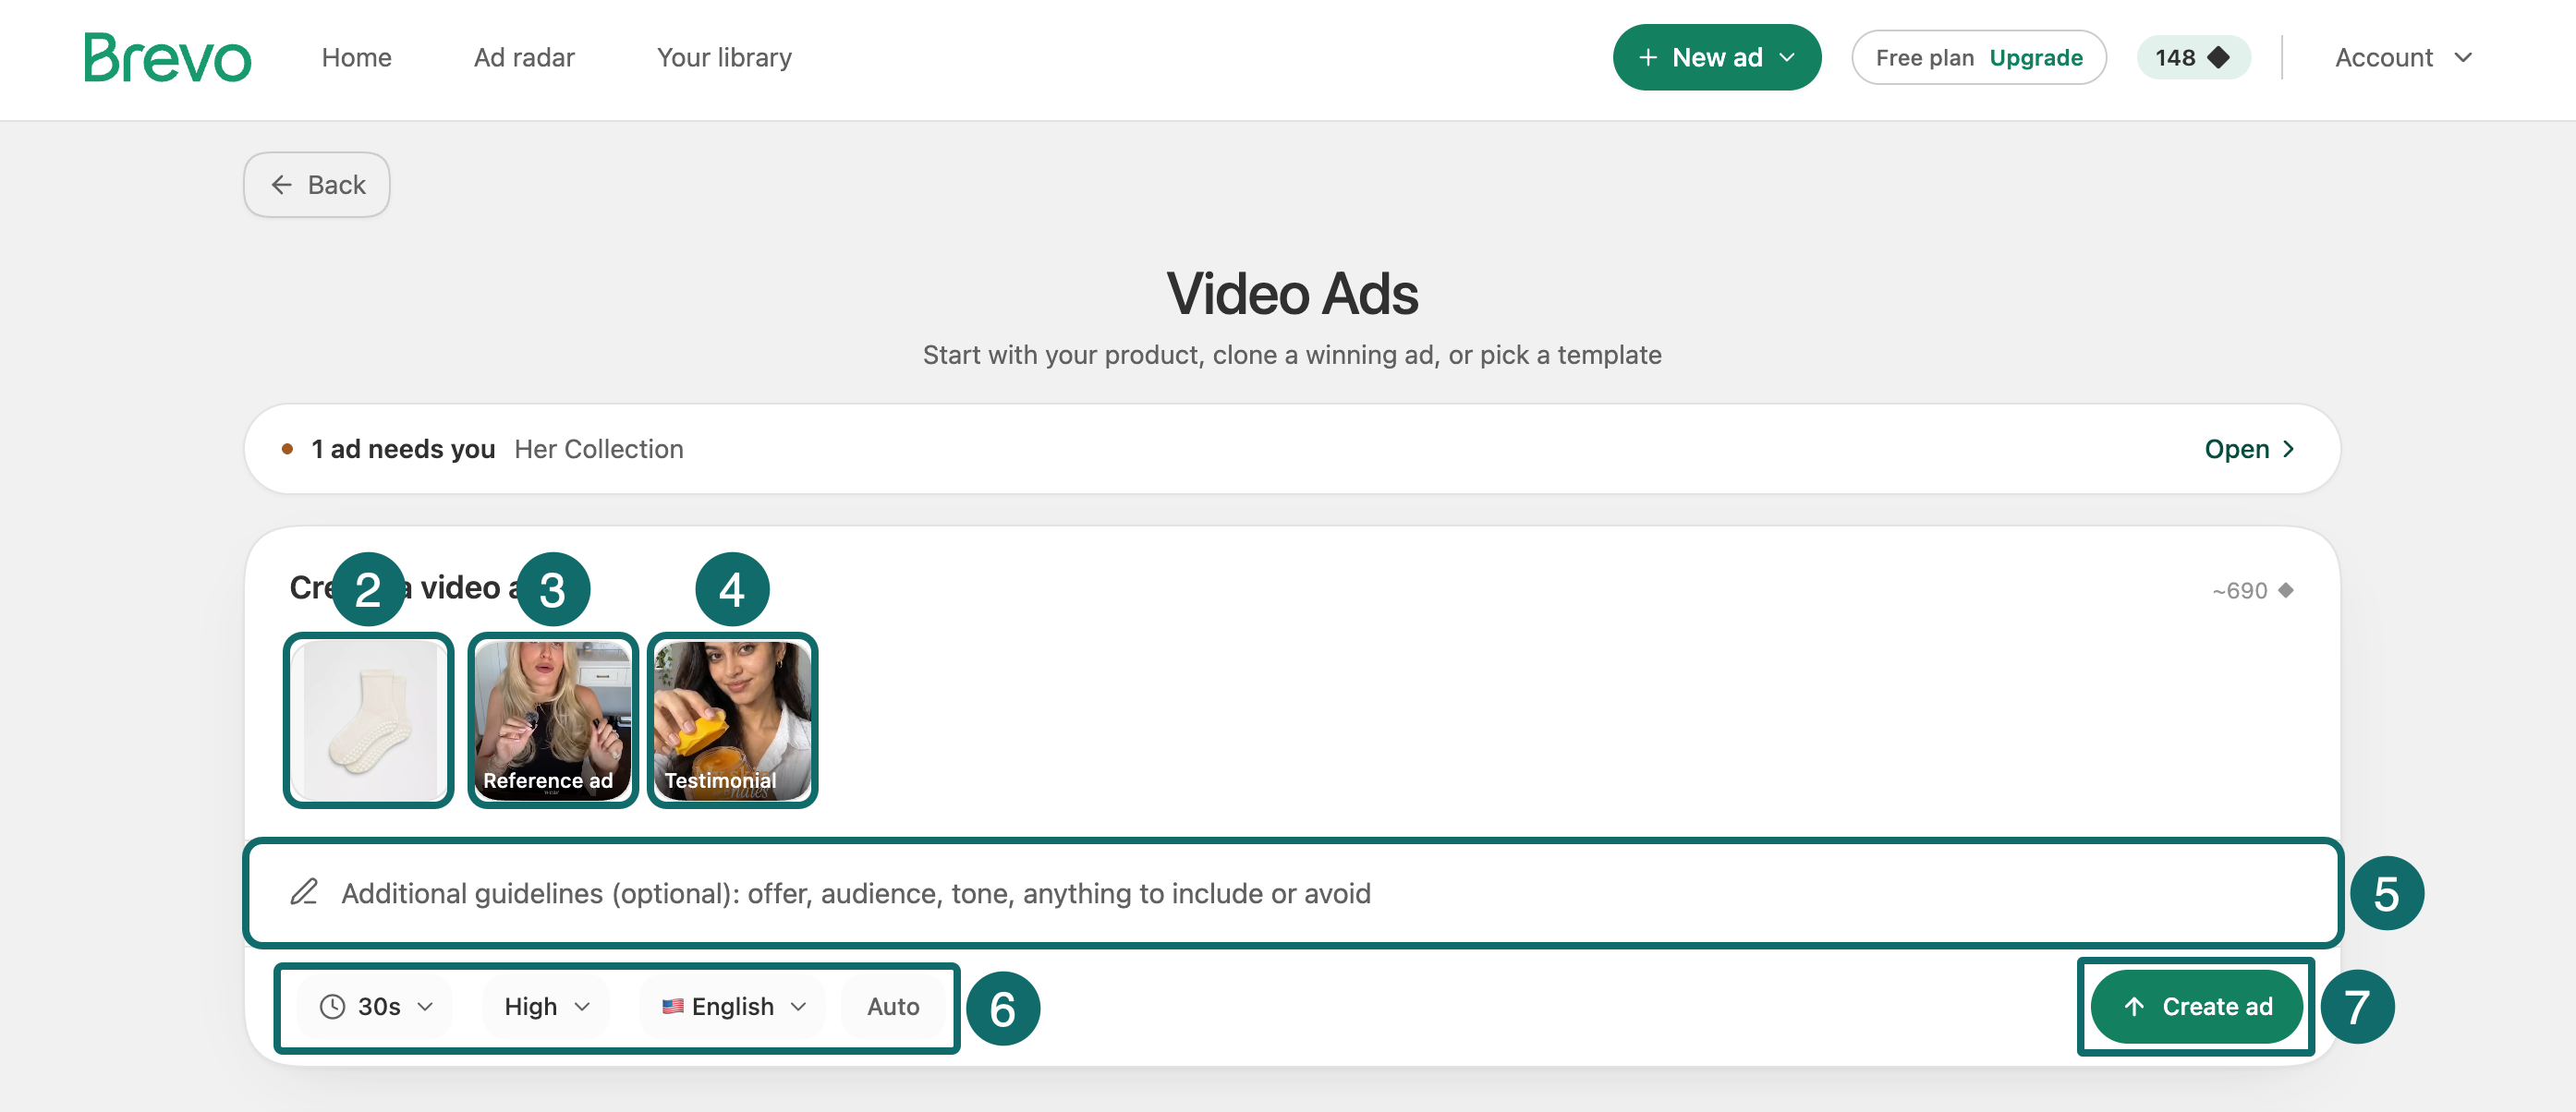Go to Ad radar
The image size is (2576, 1112).
524,57
